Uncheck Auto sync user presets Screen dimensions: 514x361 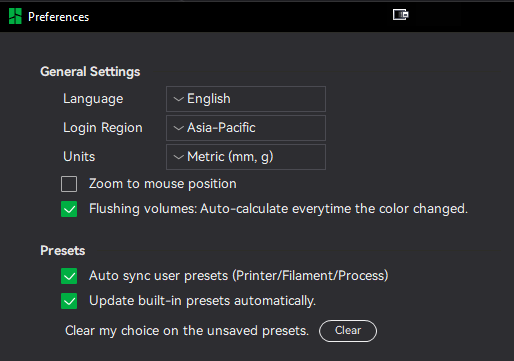point(69,276)
